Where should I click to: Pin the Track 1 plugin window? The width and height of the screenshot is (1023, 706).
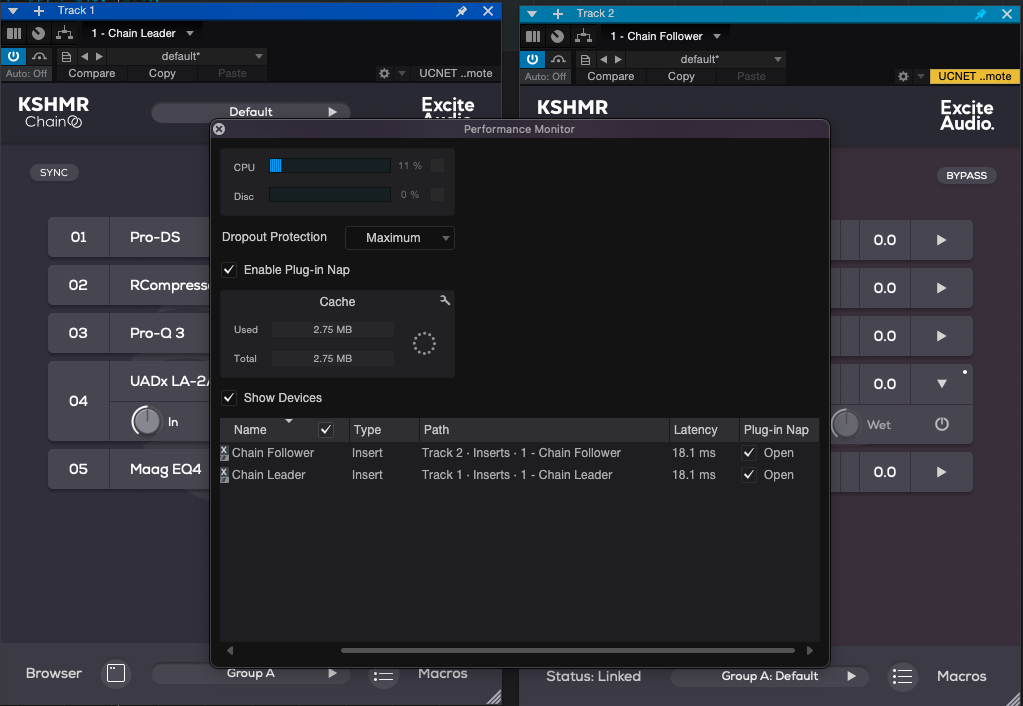pyautogui.click(x=461, y=11)
